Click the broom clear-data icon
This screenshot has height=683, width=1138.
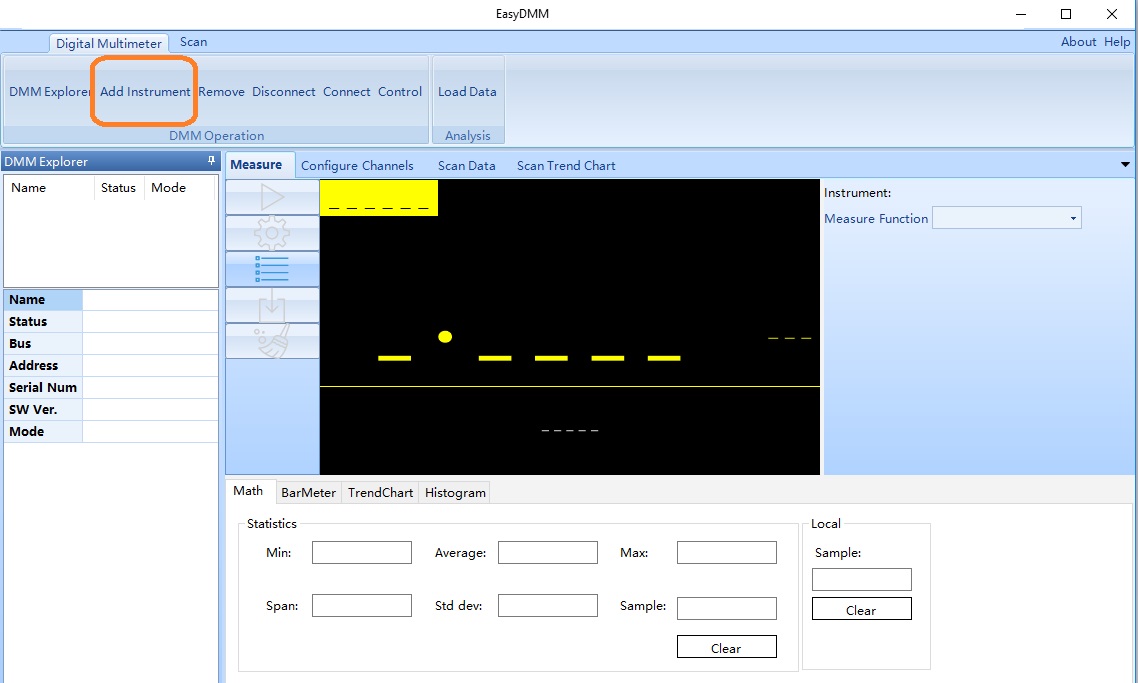coord(272,342)
